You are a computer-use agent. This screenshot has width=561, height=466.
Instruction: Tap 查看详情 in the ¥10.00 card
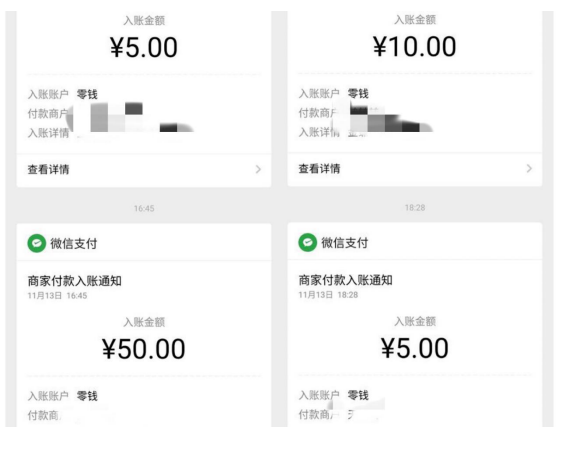coord(319,169)
